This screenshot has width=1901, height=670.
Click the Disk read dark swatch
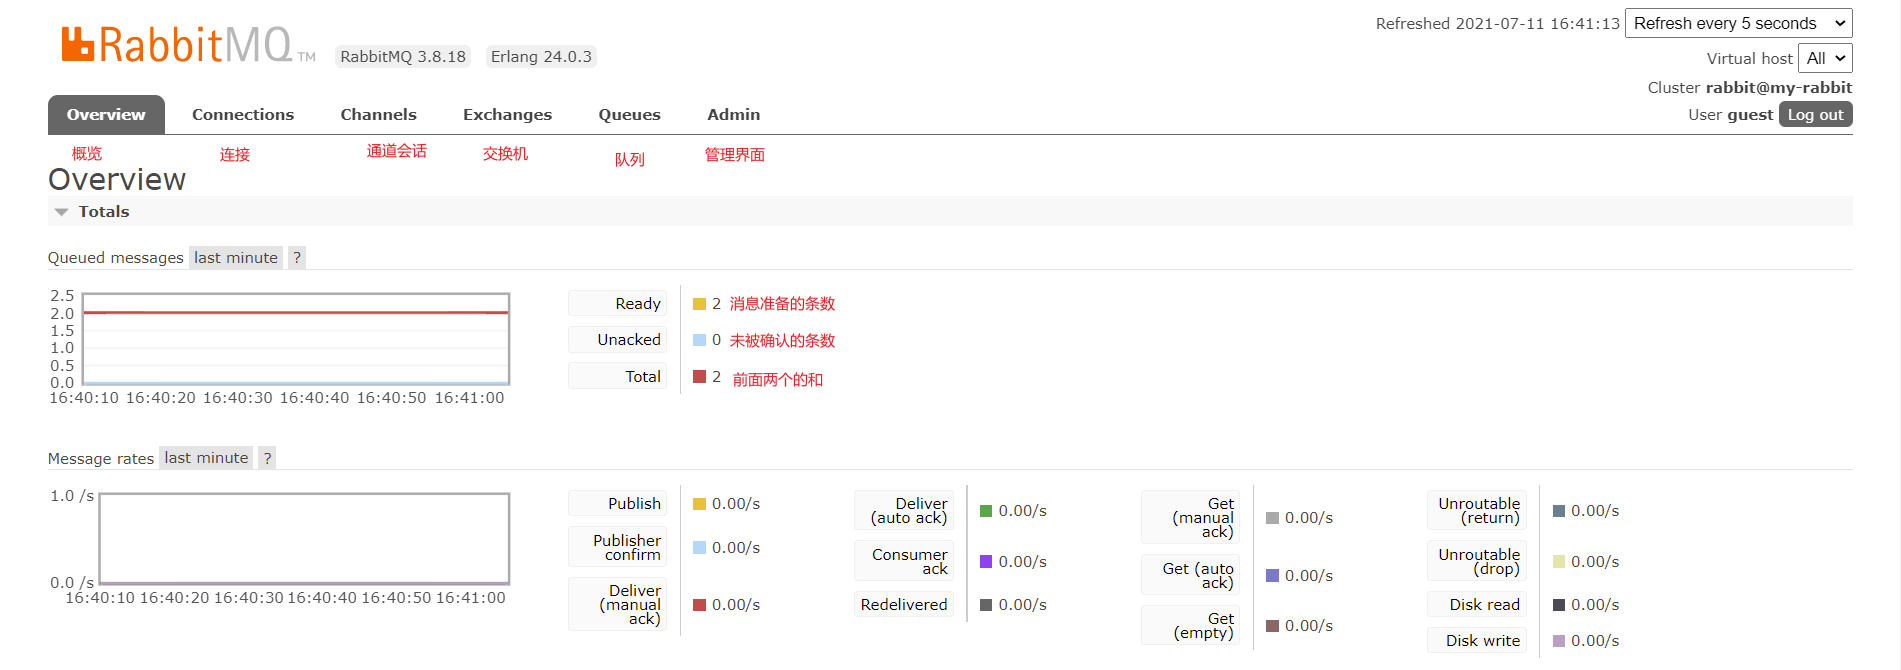[x=1559, y=605]
